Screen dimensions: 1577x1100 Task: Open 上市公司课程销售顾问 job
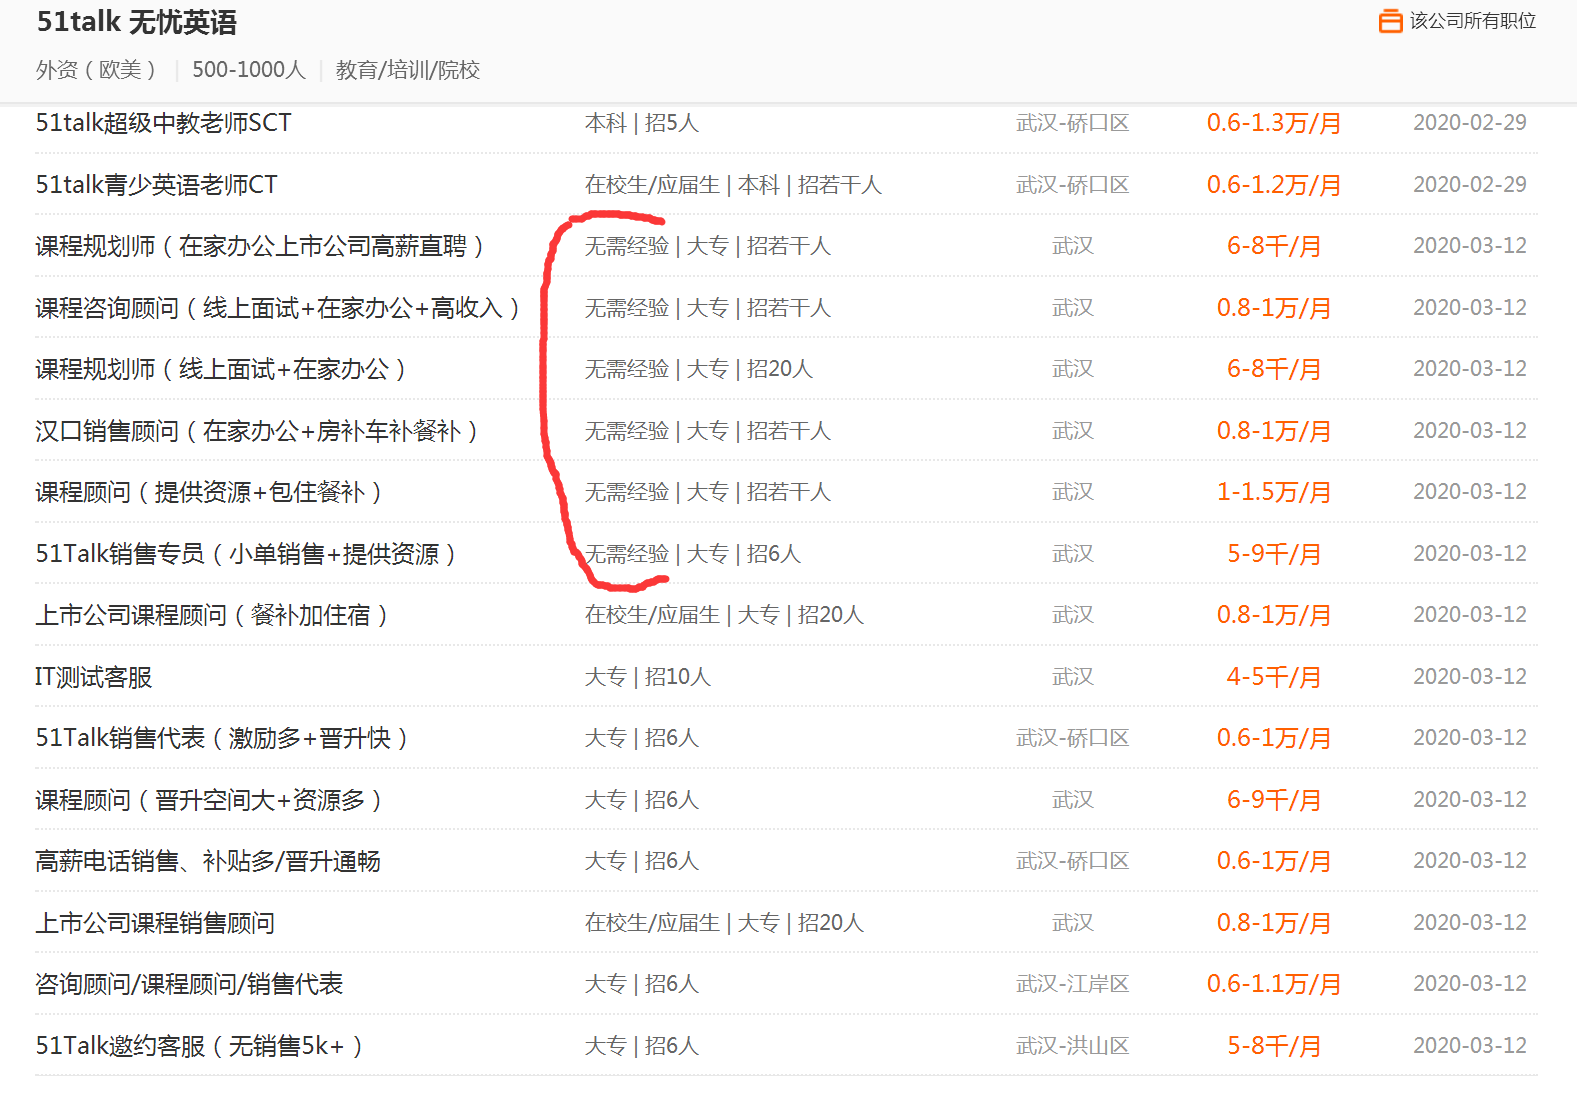point(155,923)
